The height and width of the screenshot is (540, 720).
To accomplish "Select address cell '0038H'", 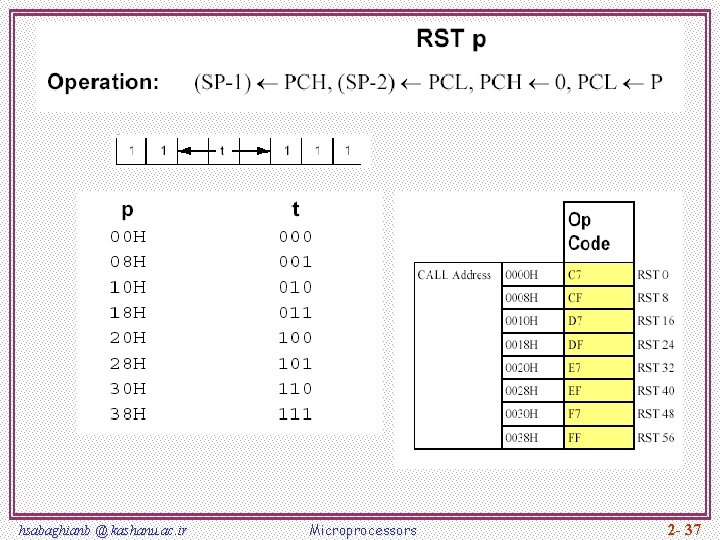I will (533, 438).
